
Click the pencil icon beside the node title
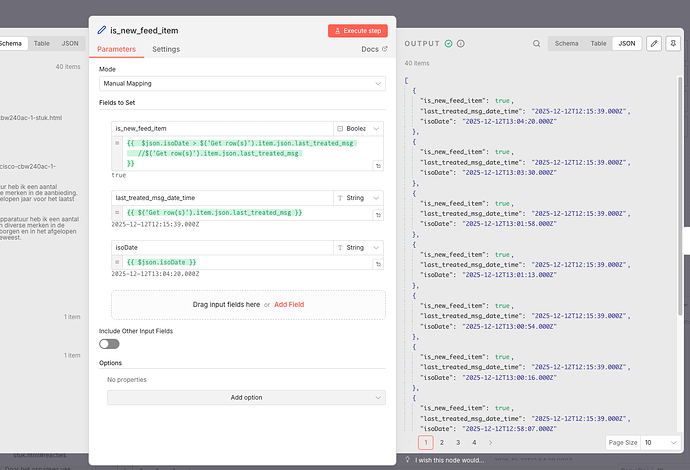coord(102,30)
